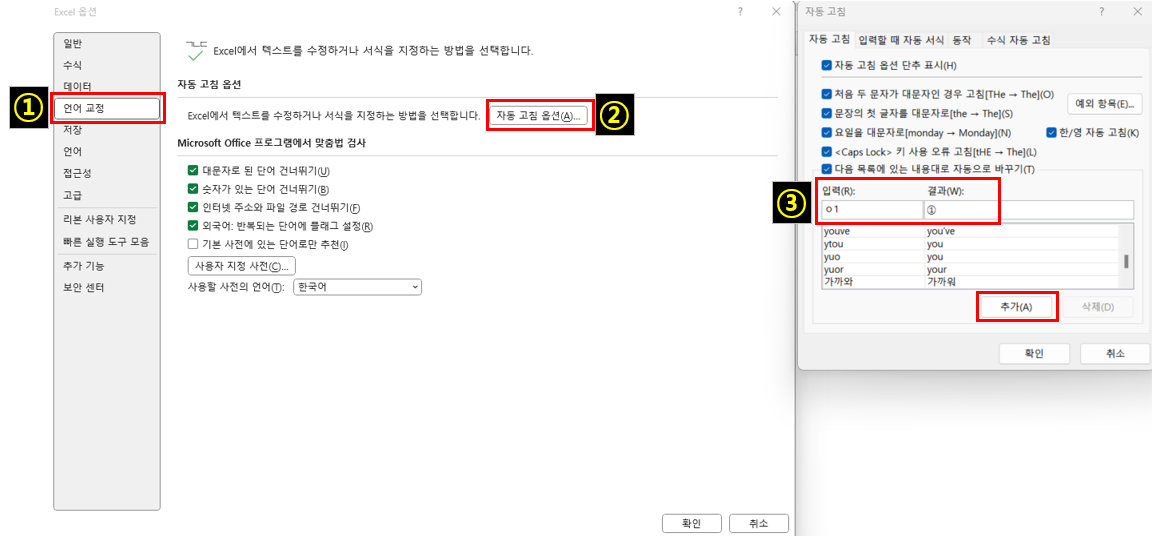This screenshot has width=1152, height=536.
Task: Select the youve list row
Action: pos(970,231)
